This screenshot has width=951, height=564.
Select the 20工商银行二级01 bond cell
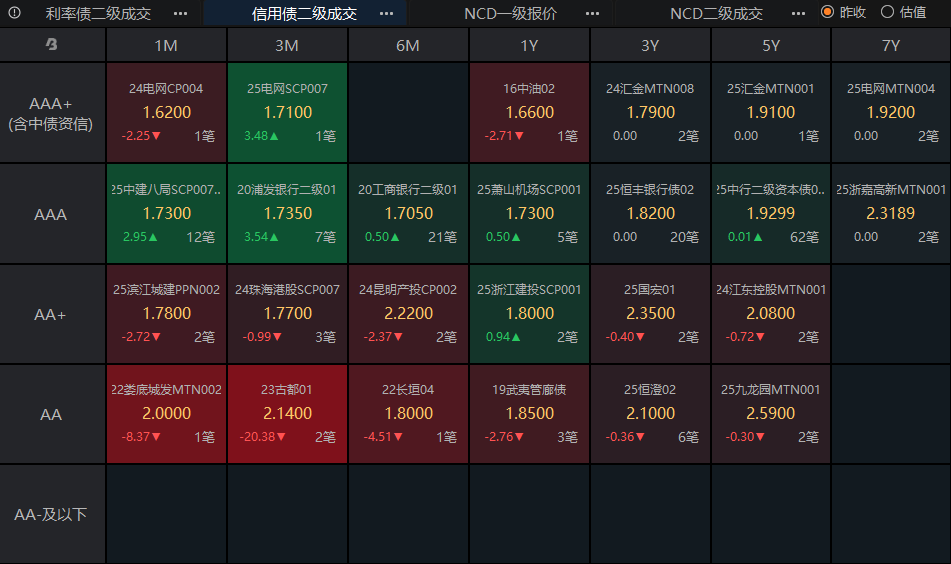(x=408, y=213)
